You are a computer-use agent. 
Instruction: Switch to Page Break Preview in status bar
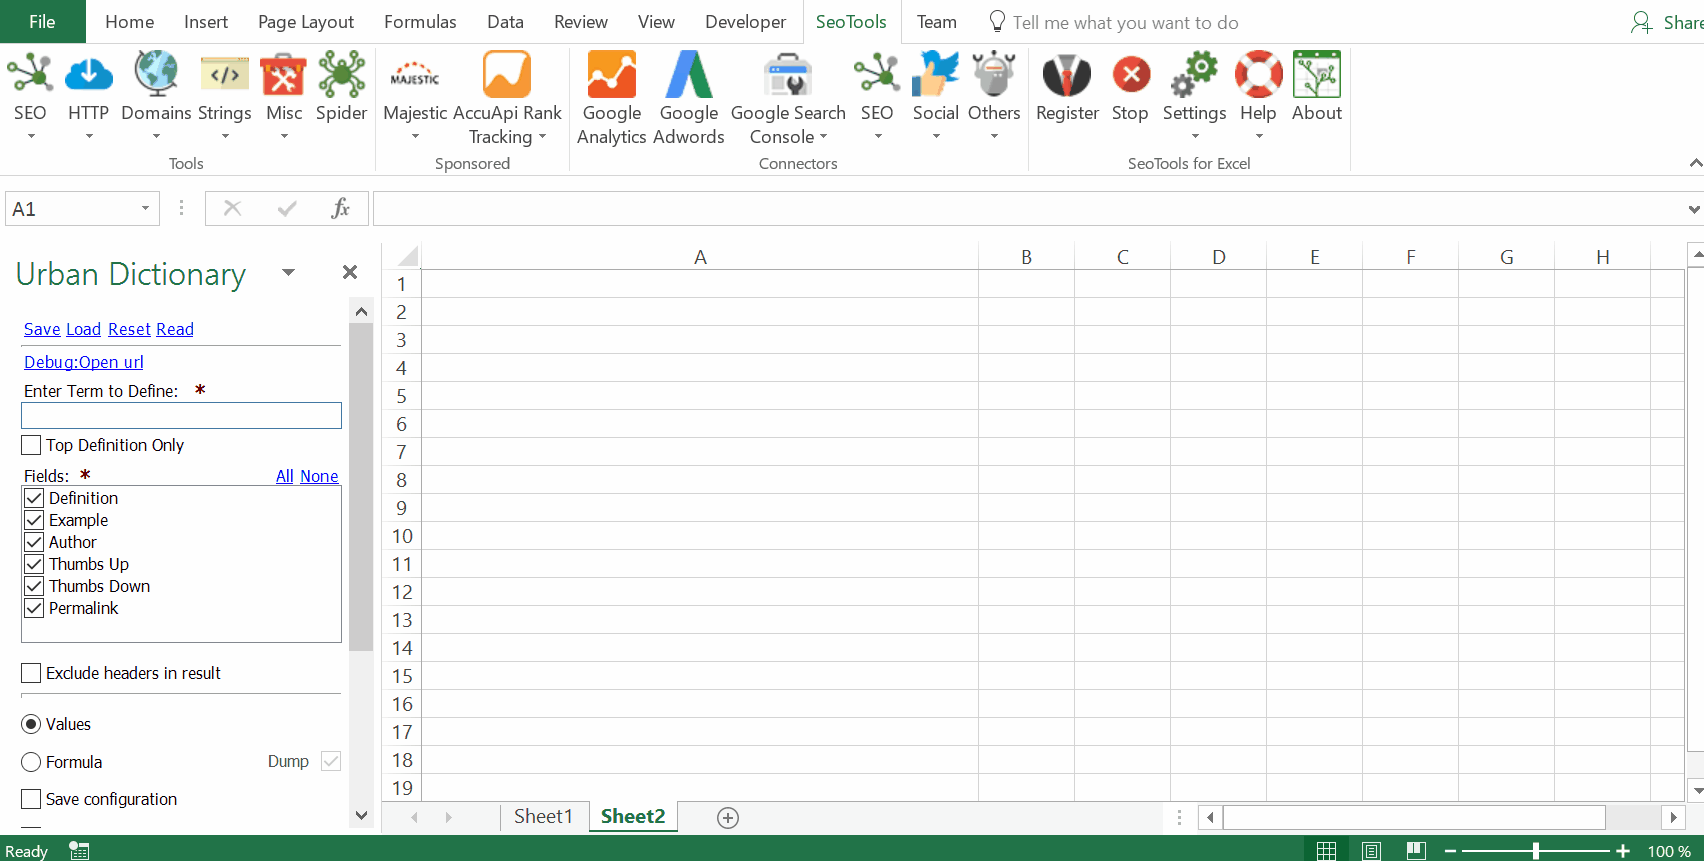(x=1416, y=851)
